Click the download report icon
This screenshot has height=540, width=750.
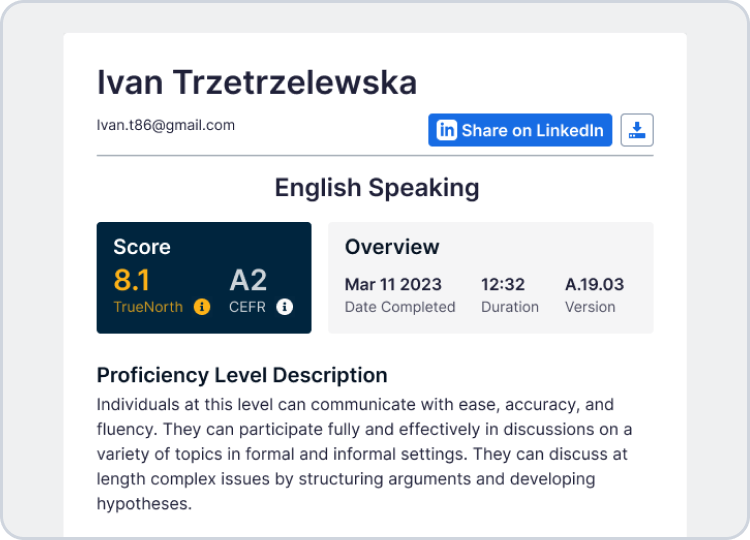[x=637, y=130]
